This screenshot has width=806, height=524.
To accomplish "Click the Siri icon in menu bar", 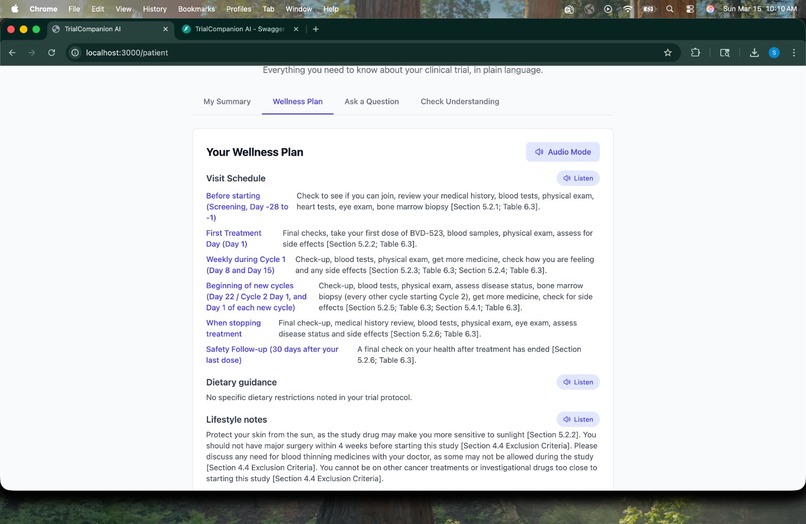I will coord(710,9).
